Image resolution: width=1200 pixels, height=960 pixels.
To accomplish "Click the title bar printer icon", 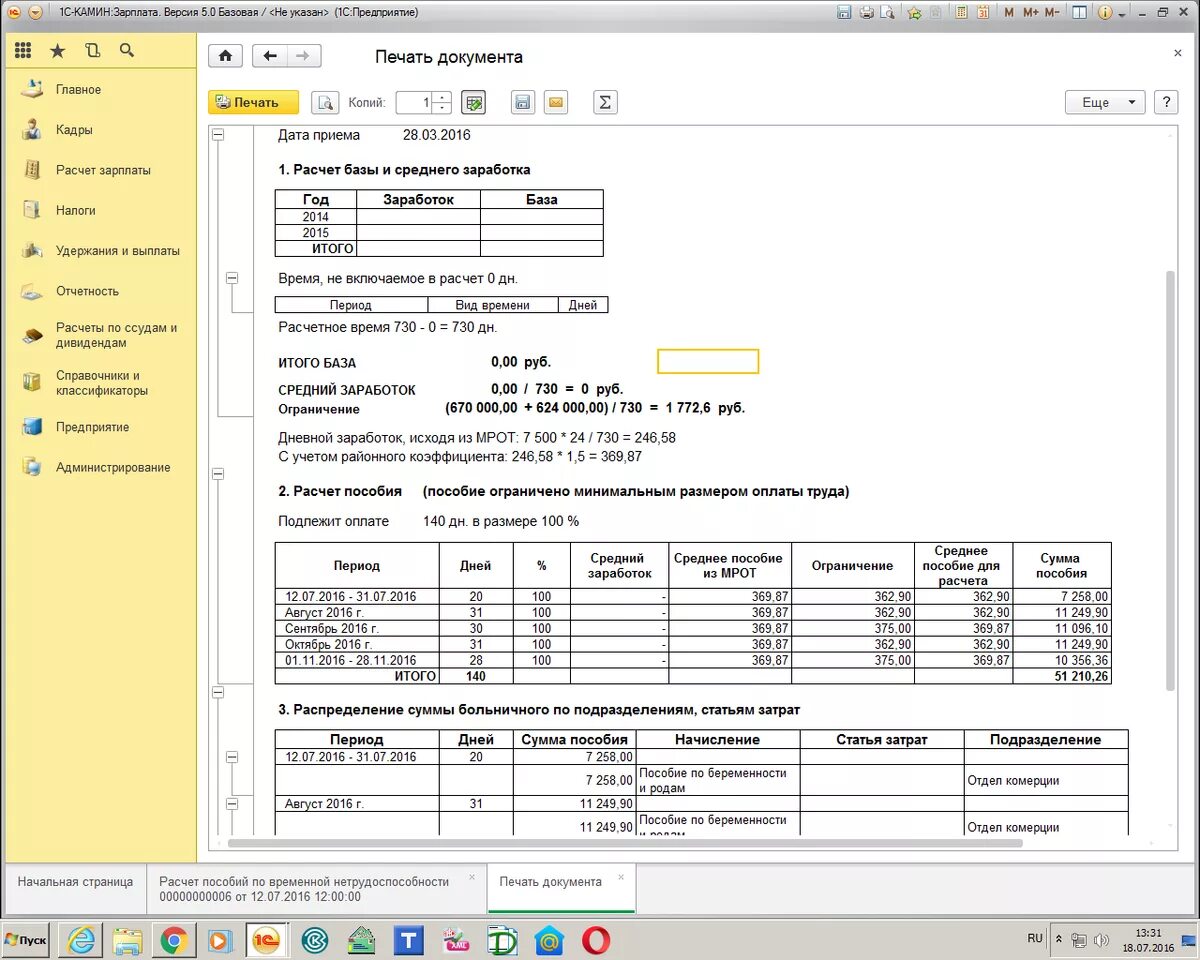I will pos(867,13).
